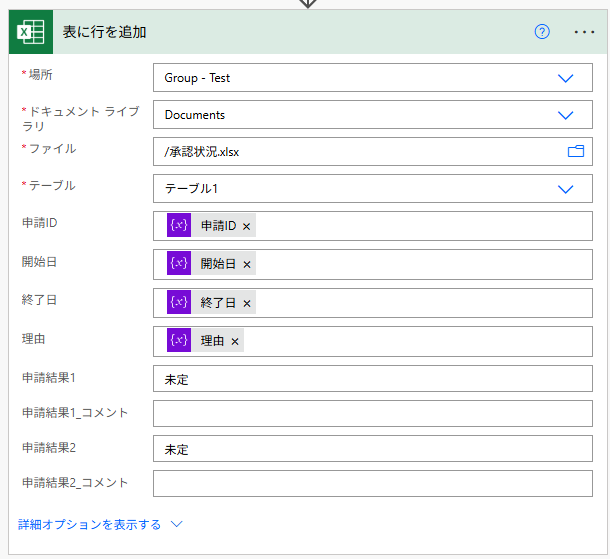The image size is (610, 559).
Task: Remove the 申請ID dynamic token
Action: (x=246, y=226)
